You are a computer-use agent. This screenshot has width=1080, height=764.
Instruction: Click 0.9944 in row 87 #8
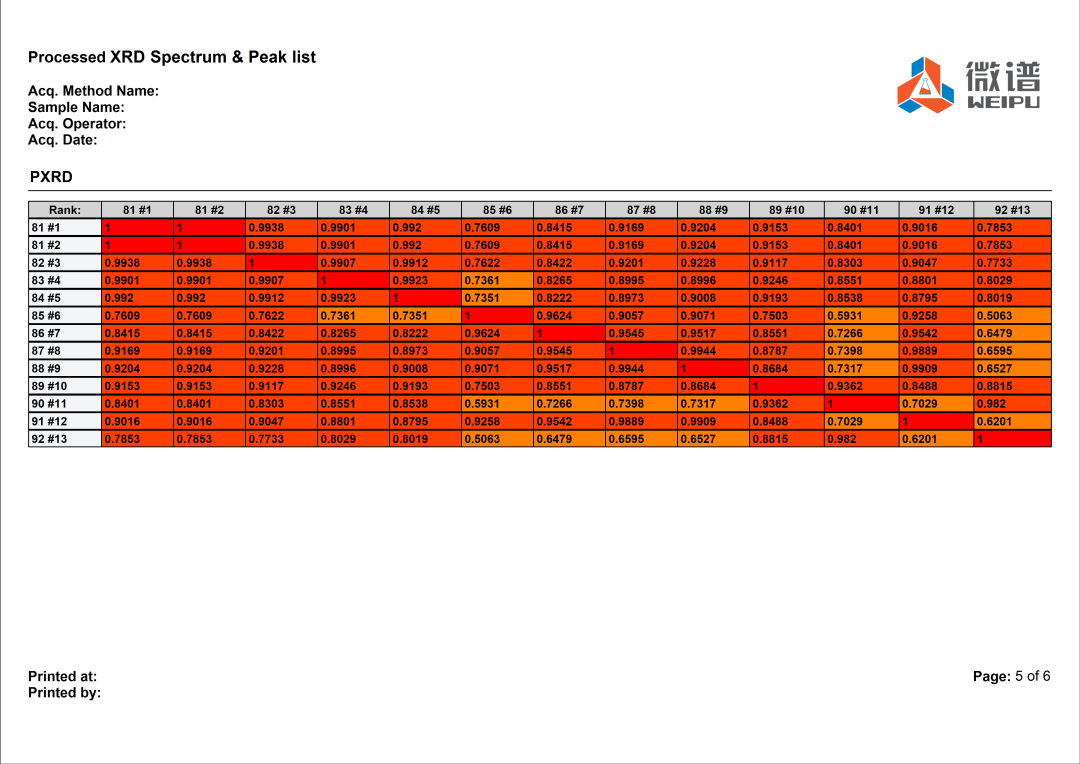(714, 351)
